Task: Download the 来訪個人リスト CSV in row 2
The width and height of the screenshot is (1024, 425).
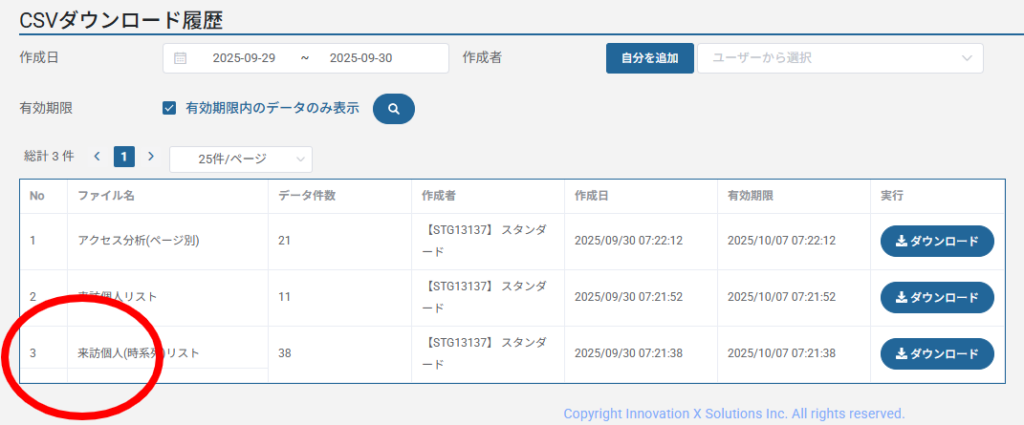Action: 936,297
